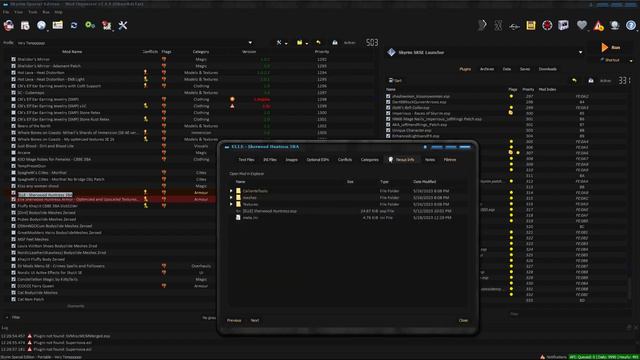
Task: Open the File menu
Action: pyautogui.click(x=6, y=12)
